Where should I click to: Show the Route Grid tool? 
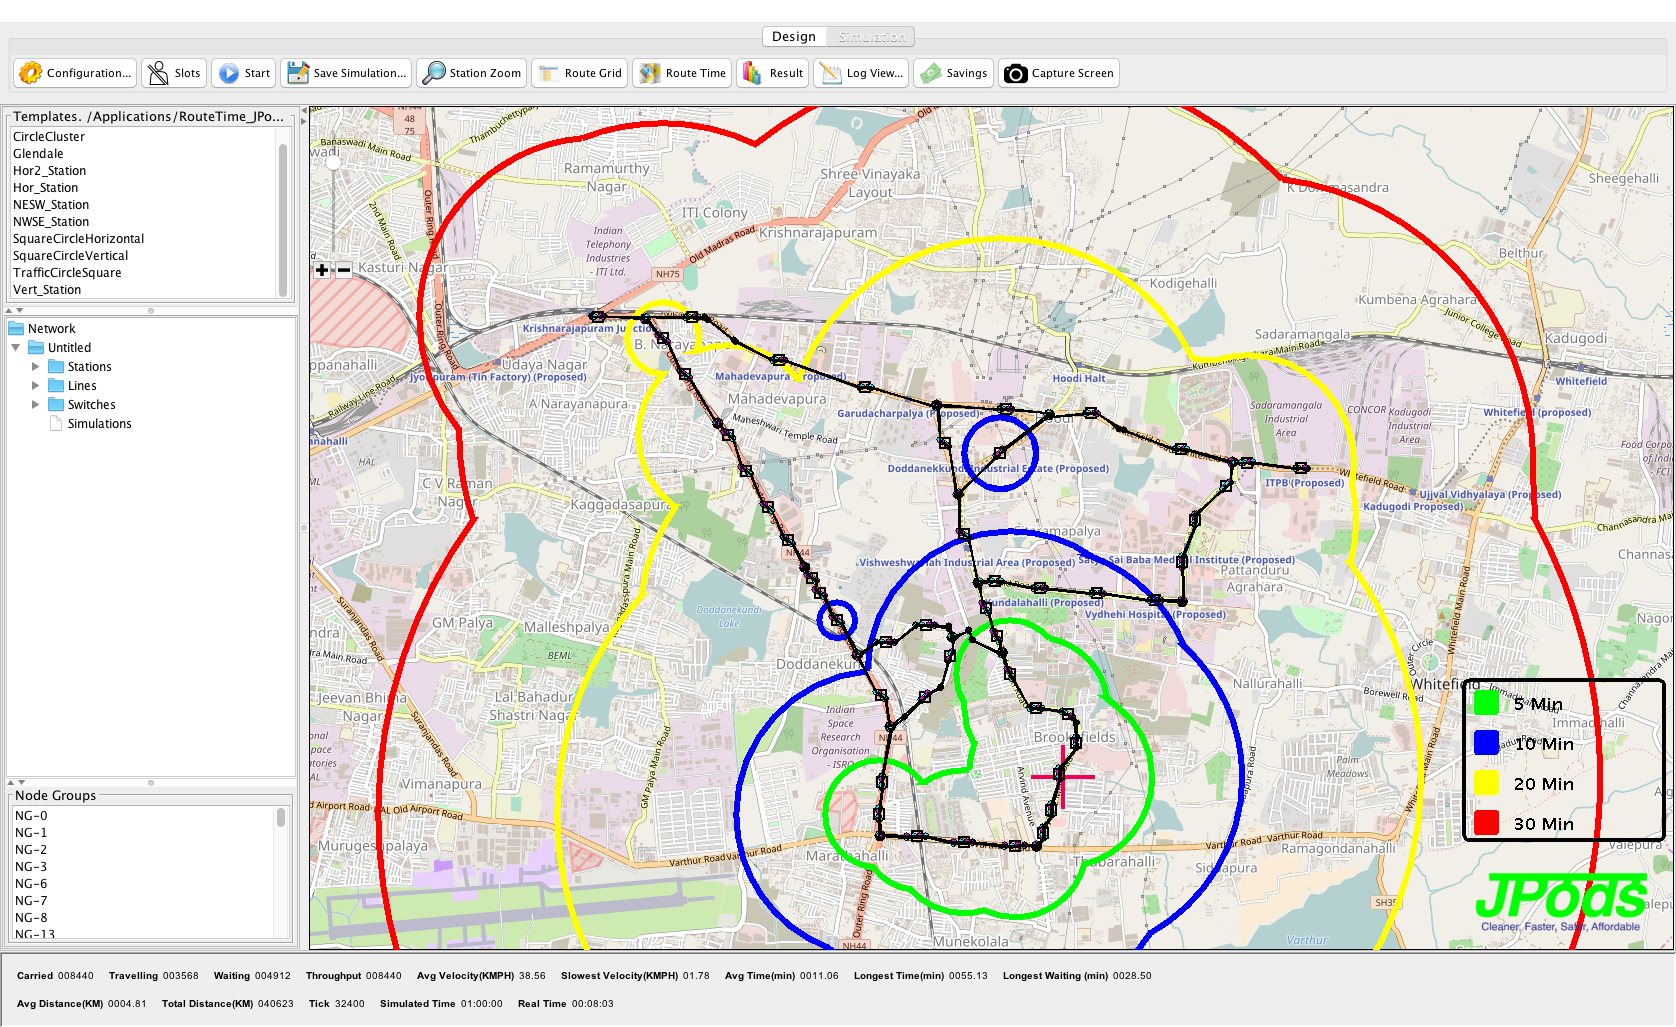click(549, 73)
